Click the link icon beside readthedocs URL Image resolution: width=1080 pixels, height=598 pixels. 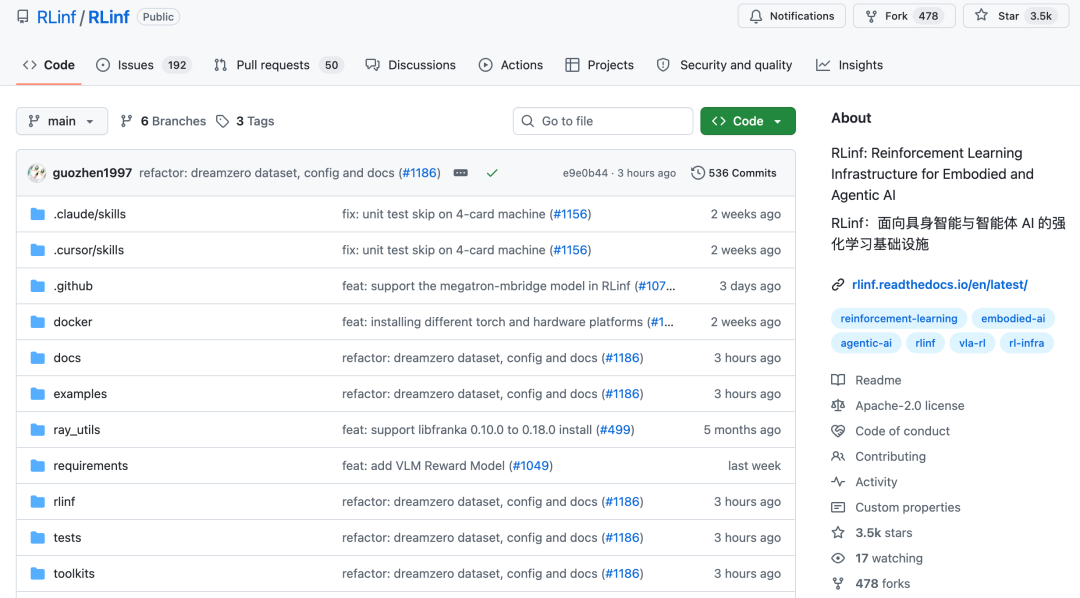(x=838, y=285)
